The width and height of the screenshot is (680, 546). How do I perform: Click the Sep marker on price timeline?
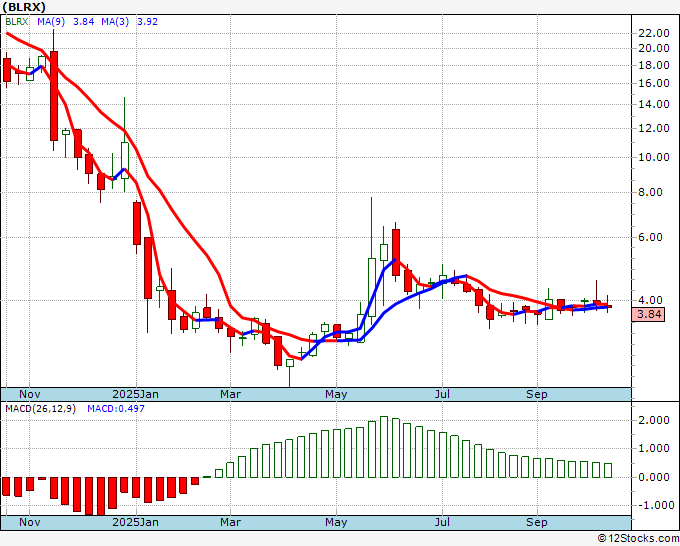click(x=537, y=394)
